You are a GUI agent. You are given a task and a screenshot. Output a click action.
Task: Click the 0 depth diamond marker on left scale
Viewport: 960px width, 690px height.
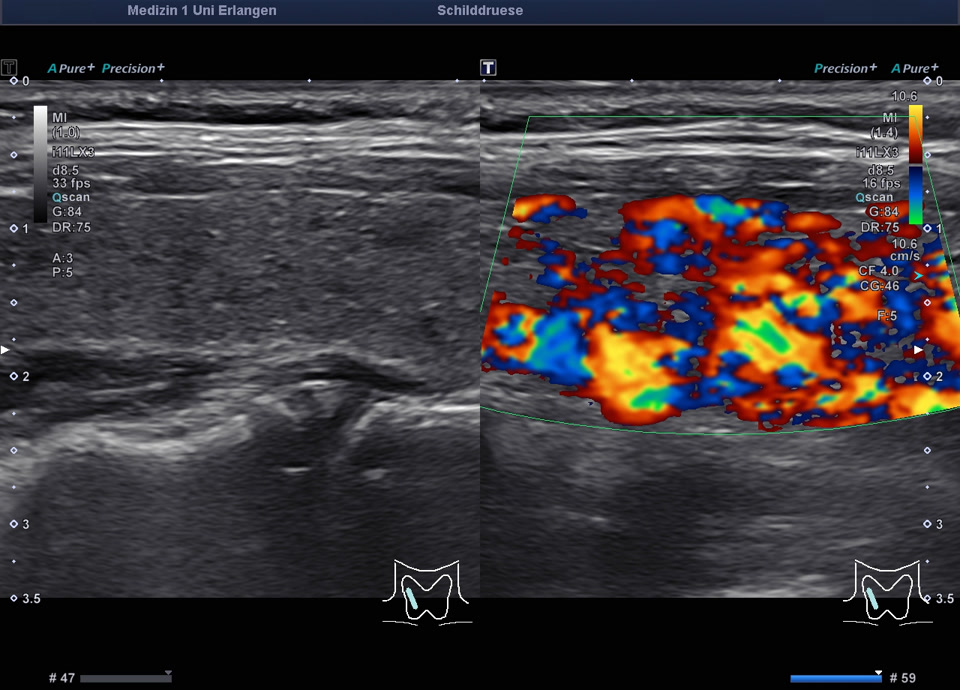(13, 81)
